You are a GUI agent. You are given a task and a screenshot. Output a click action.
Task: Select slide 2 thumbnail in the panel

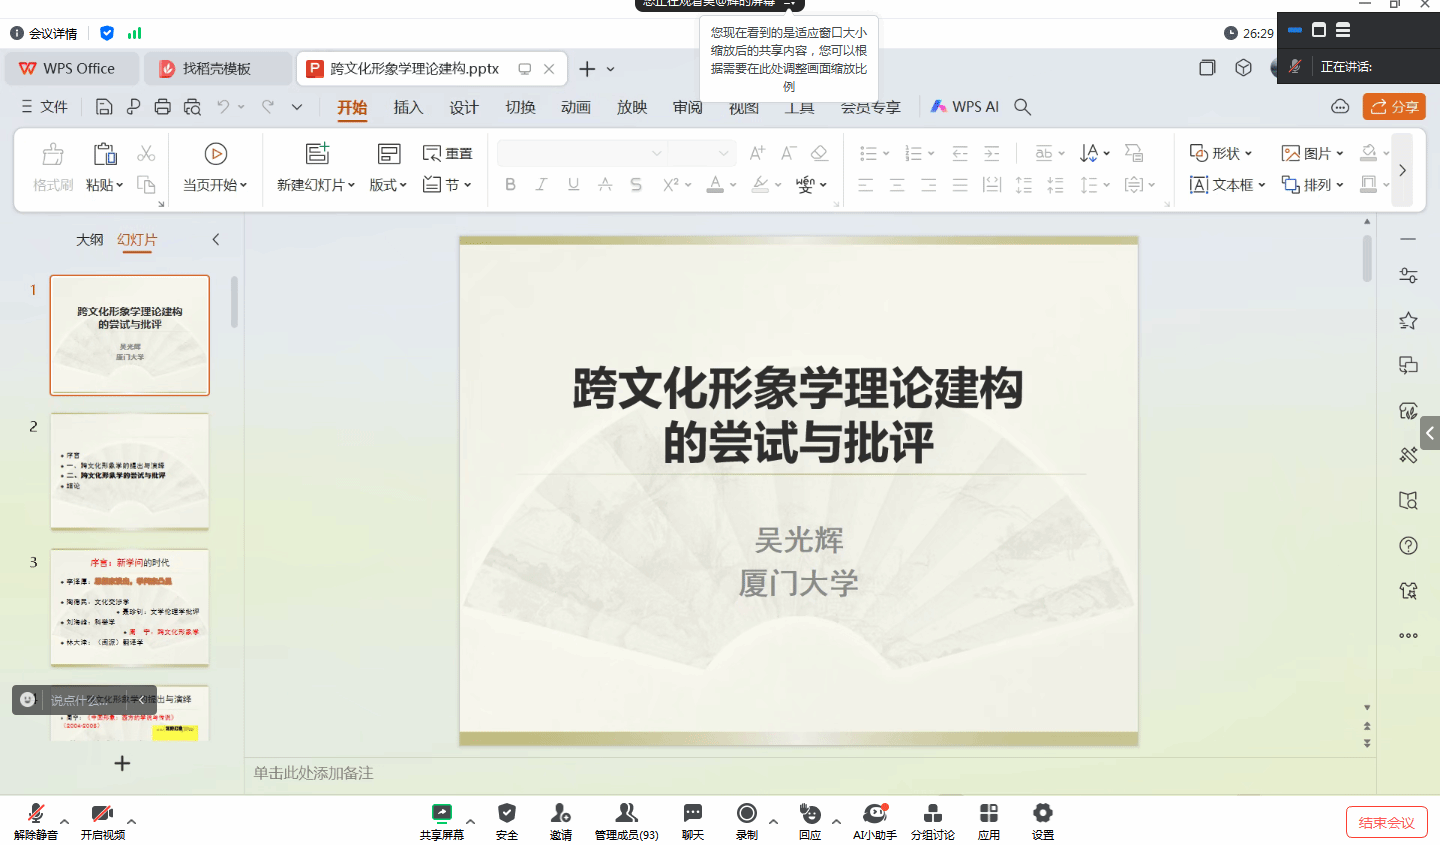coord(130,471)
